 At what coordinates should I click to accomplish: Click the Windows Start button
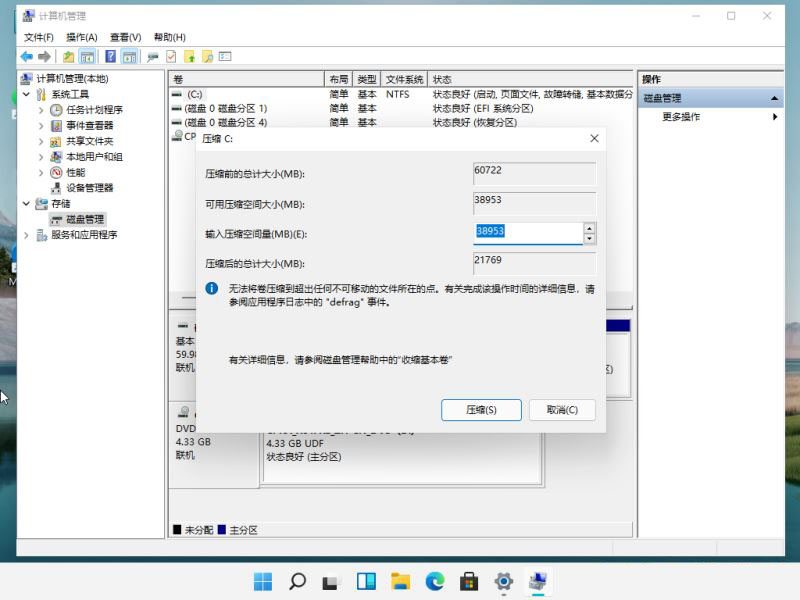[x=264, y=580]
